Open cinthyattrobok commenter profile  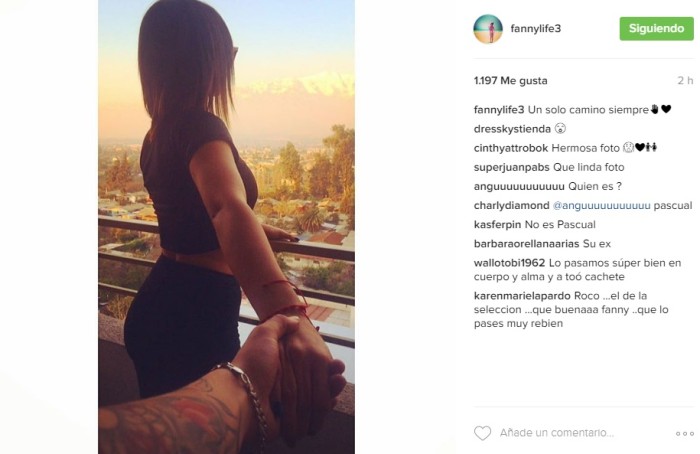point(511,148)
